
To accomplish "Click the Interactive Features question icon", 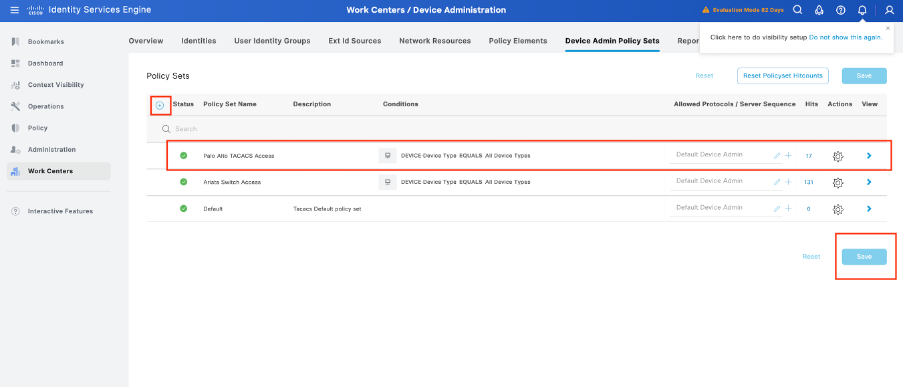I will (16, 212).
